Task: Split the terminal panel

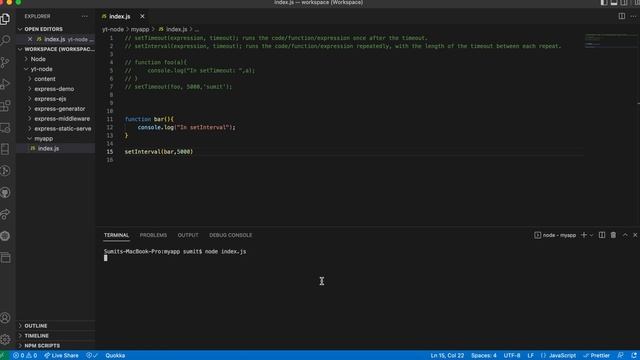Action: point(602,235)
